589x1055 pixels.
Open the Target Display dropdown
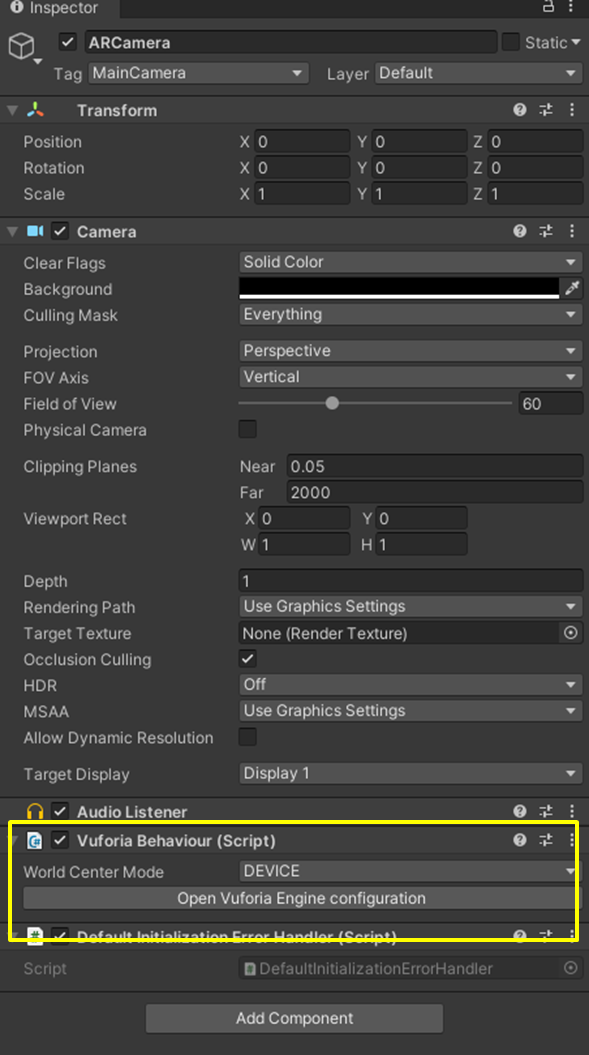pyautogui.click(x=411, y=773)
